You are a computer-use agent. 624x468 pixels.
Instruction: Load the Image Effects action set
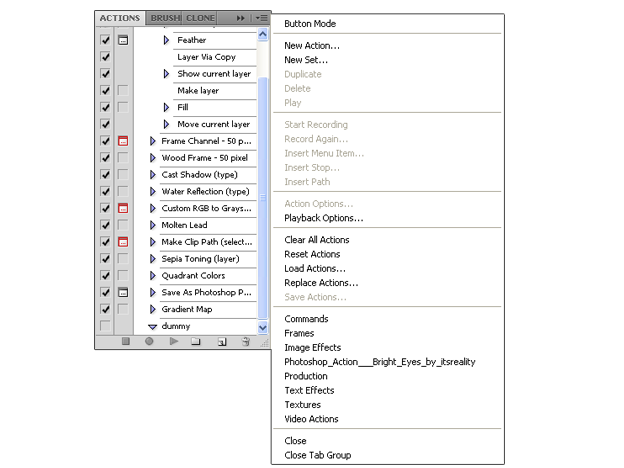pyautogui.click(x=312, y=348)
